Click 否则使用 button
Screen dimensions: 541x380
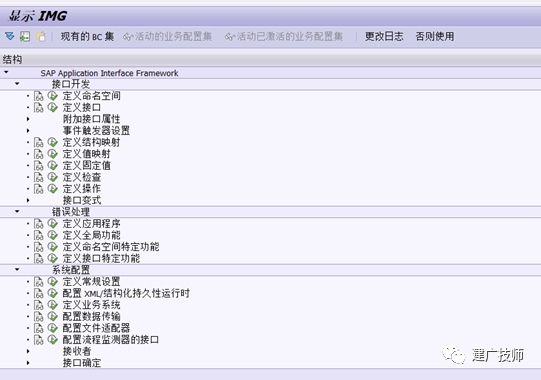(435, 36)
